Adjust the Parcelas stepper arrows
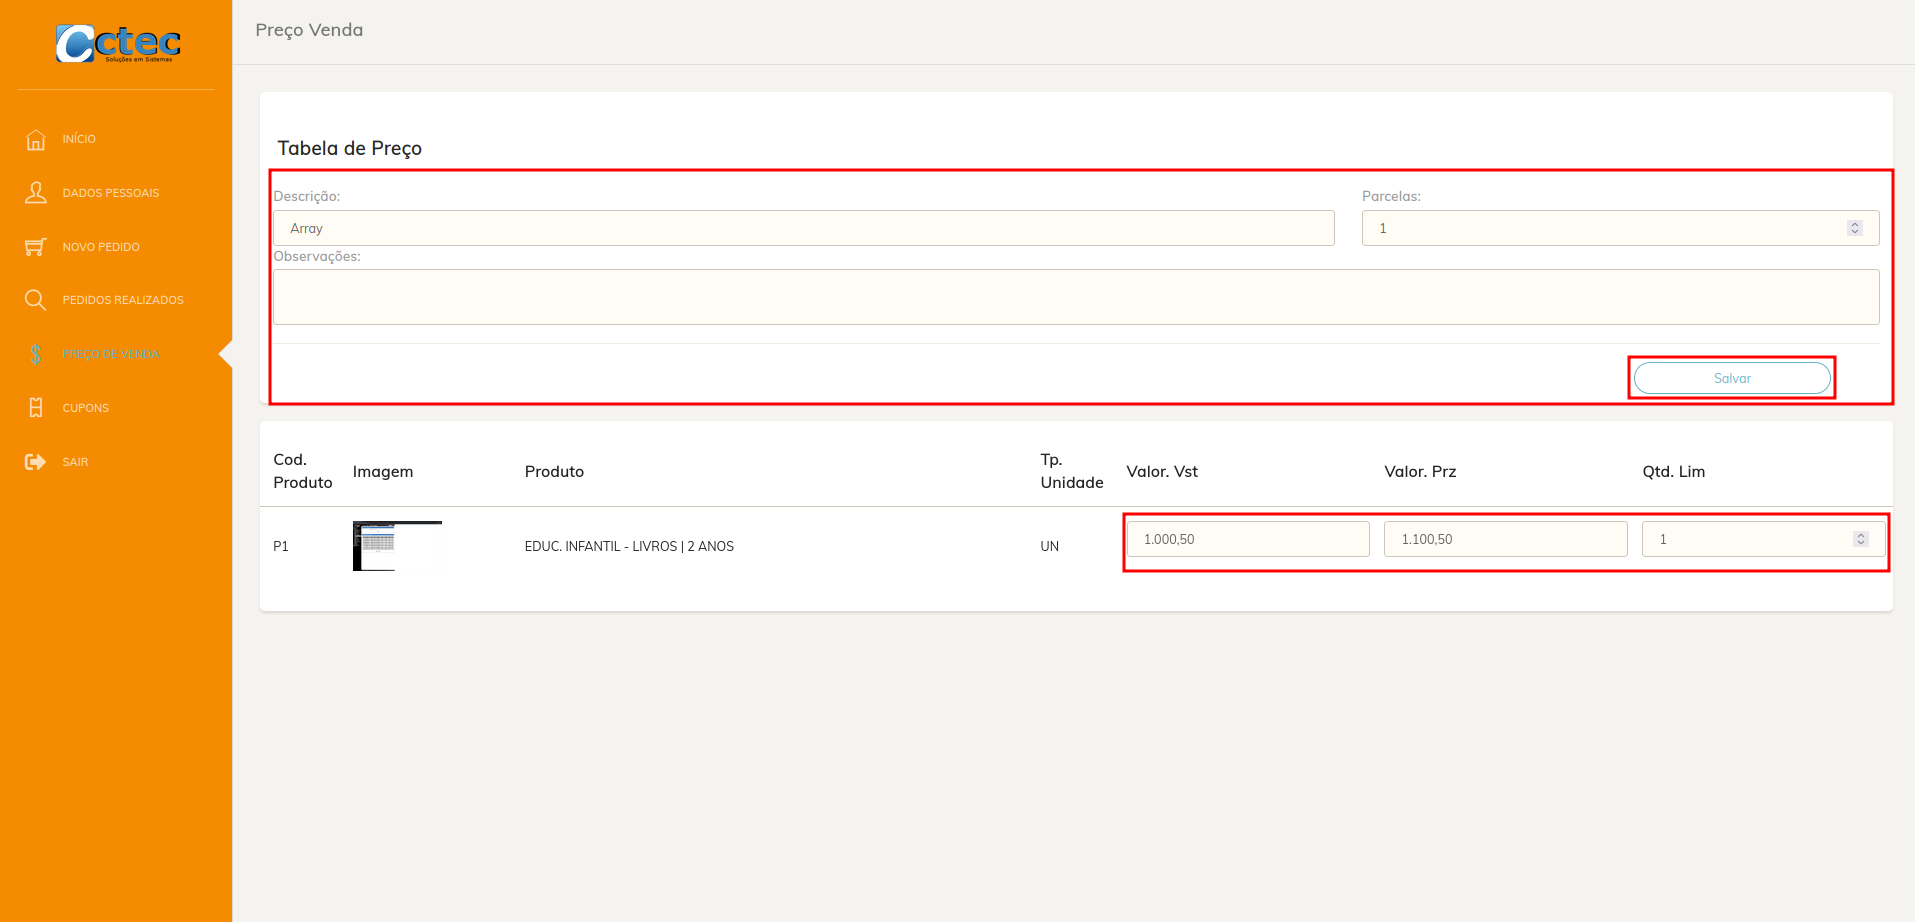Viewport: 1928px width, 922px height. click(1854, 228)
